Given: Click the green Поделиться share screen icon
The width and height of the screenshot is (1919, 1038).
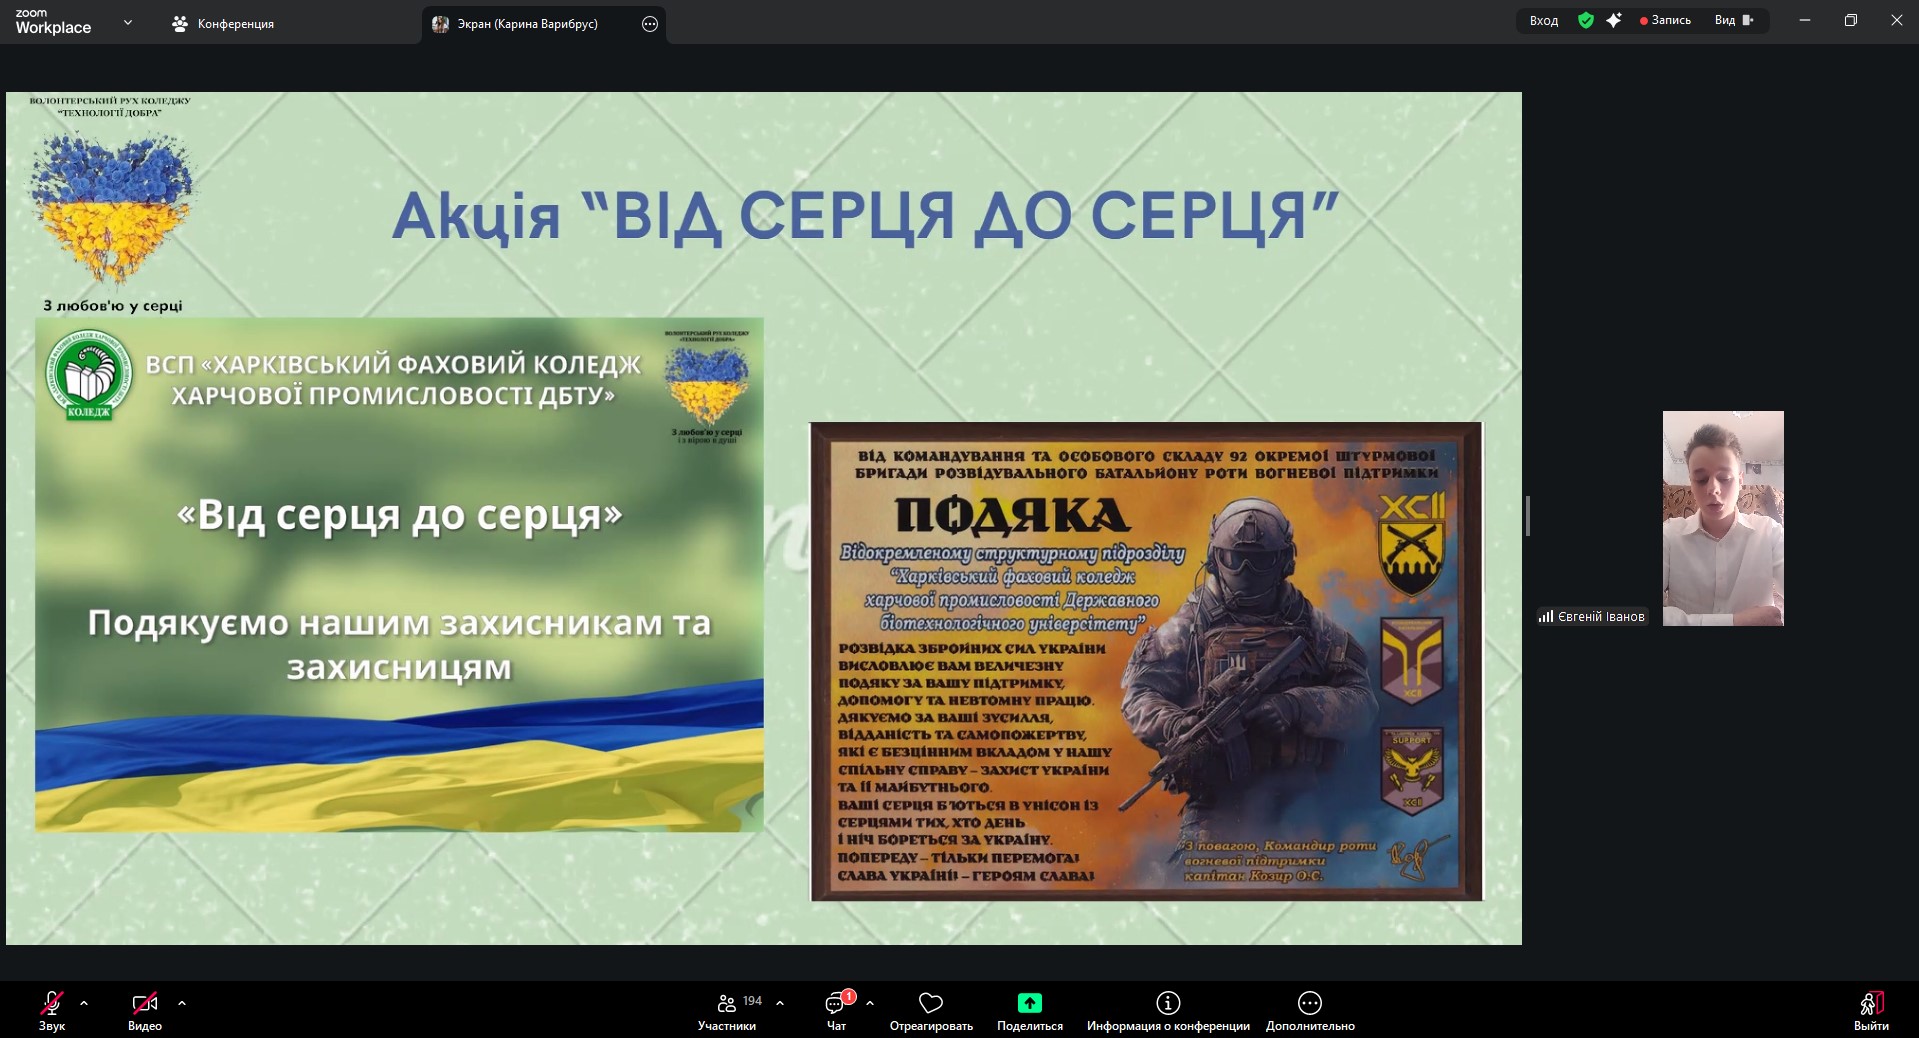Looking at the screenshot, I should click(x=1029, y=1004).
